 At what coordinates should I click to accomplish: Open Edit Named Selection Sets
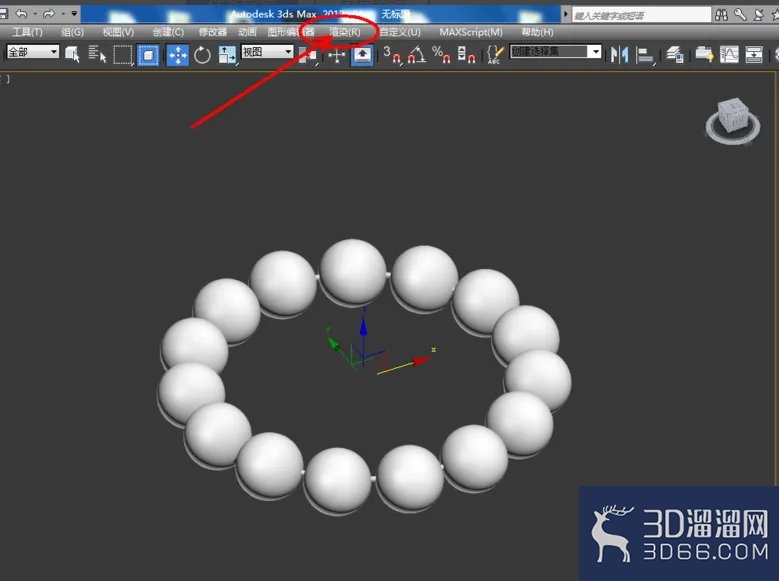(x=495, y=54)
